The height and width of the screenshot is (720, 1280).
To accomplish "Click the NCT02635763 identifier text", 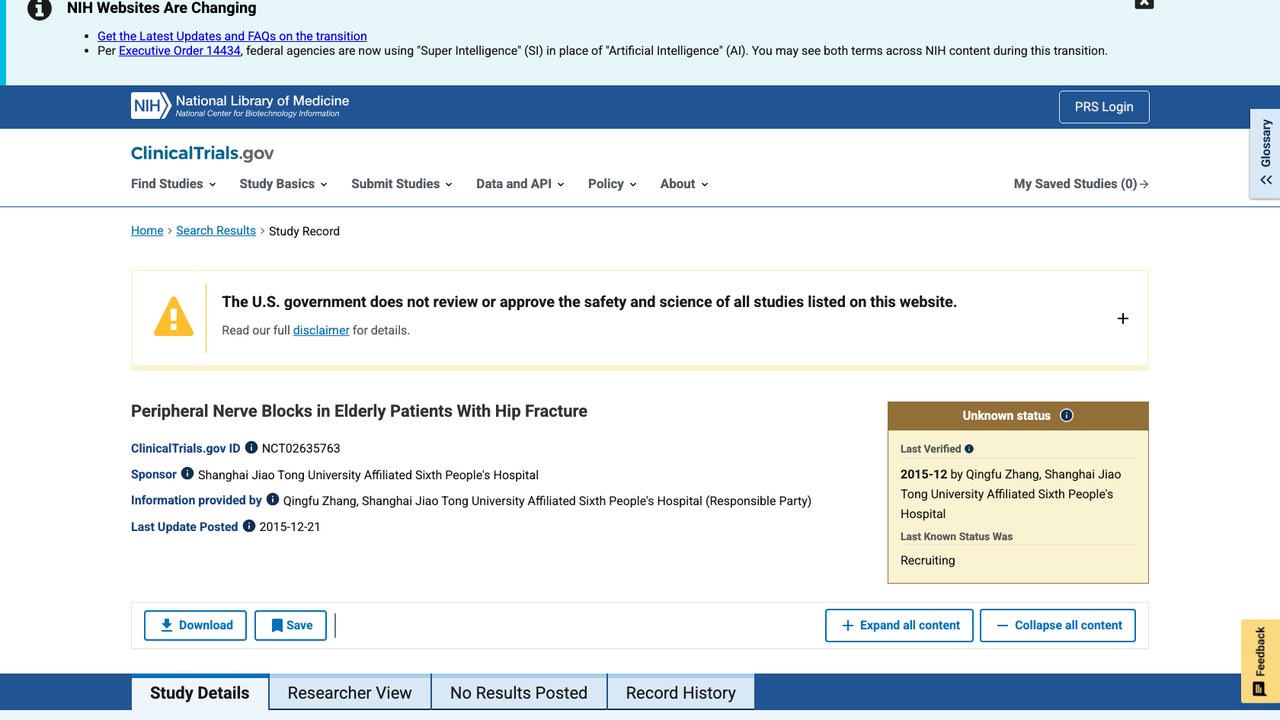I will 301,448.
